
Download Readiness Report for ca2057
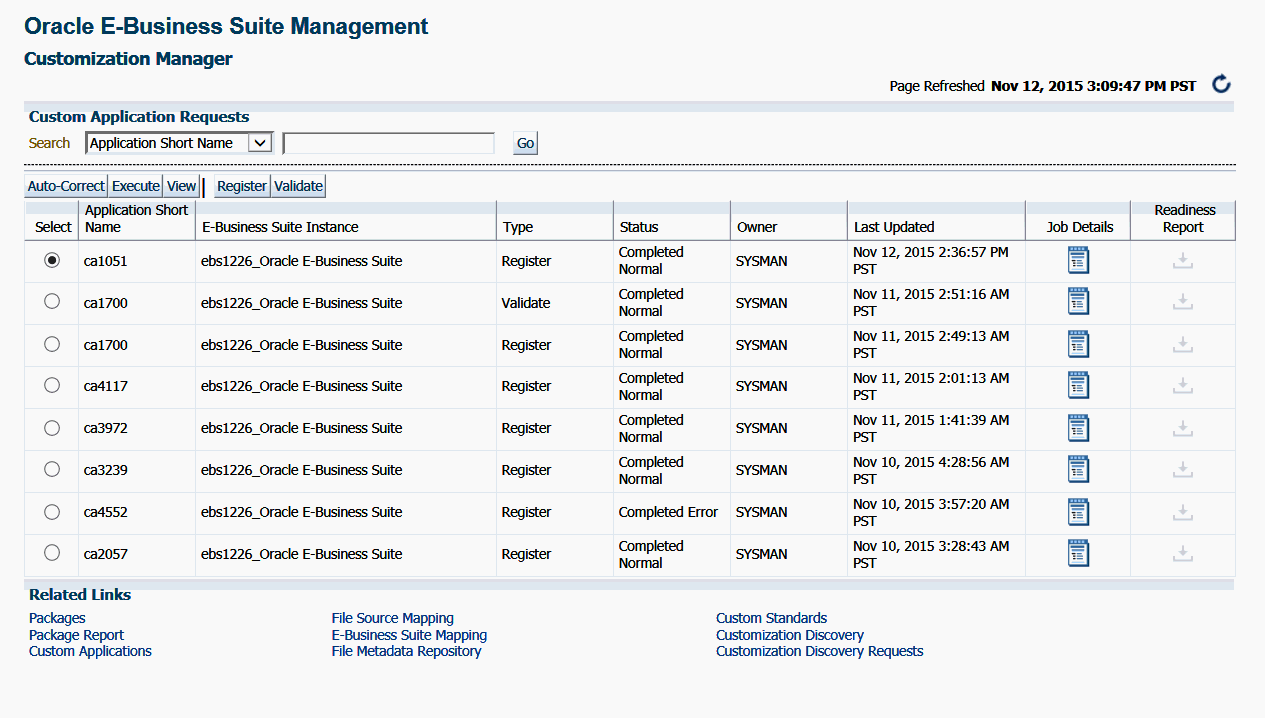[1183, 554]
